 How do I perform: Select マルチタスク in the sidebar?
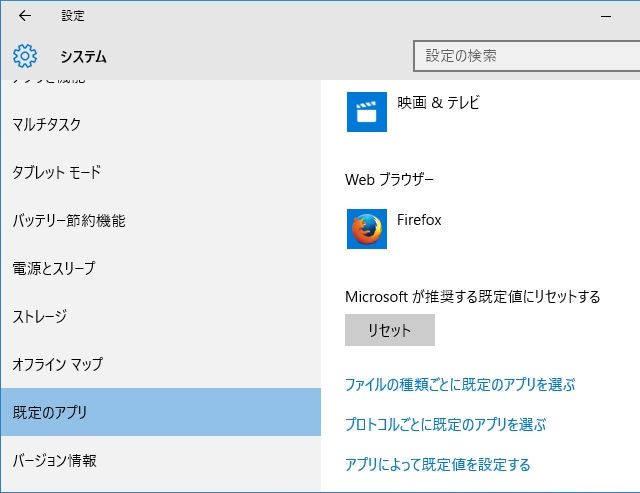click(x=160, y=124)
